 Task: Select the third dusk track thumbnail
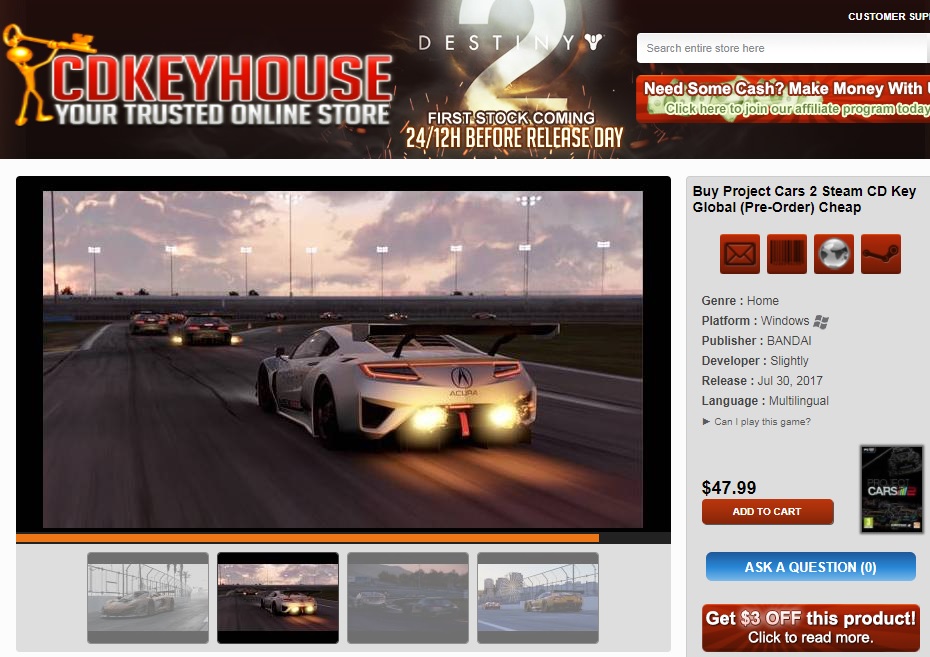coord(407,598)
